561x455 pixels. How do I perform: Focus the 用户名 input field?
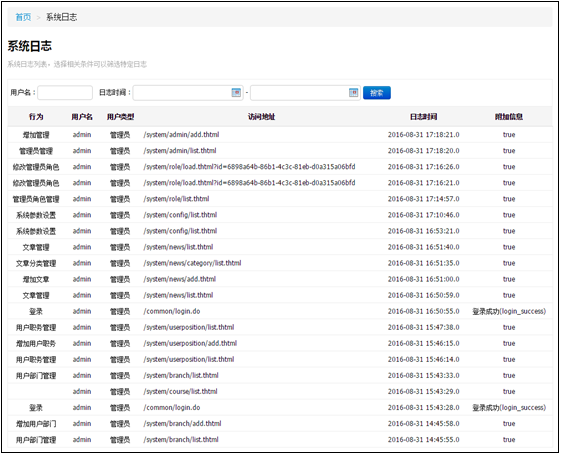65,93
